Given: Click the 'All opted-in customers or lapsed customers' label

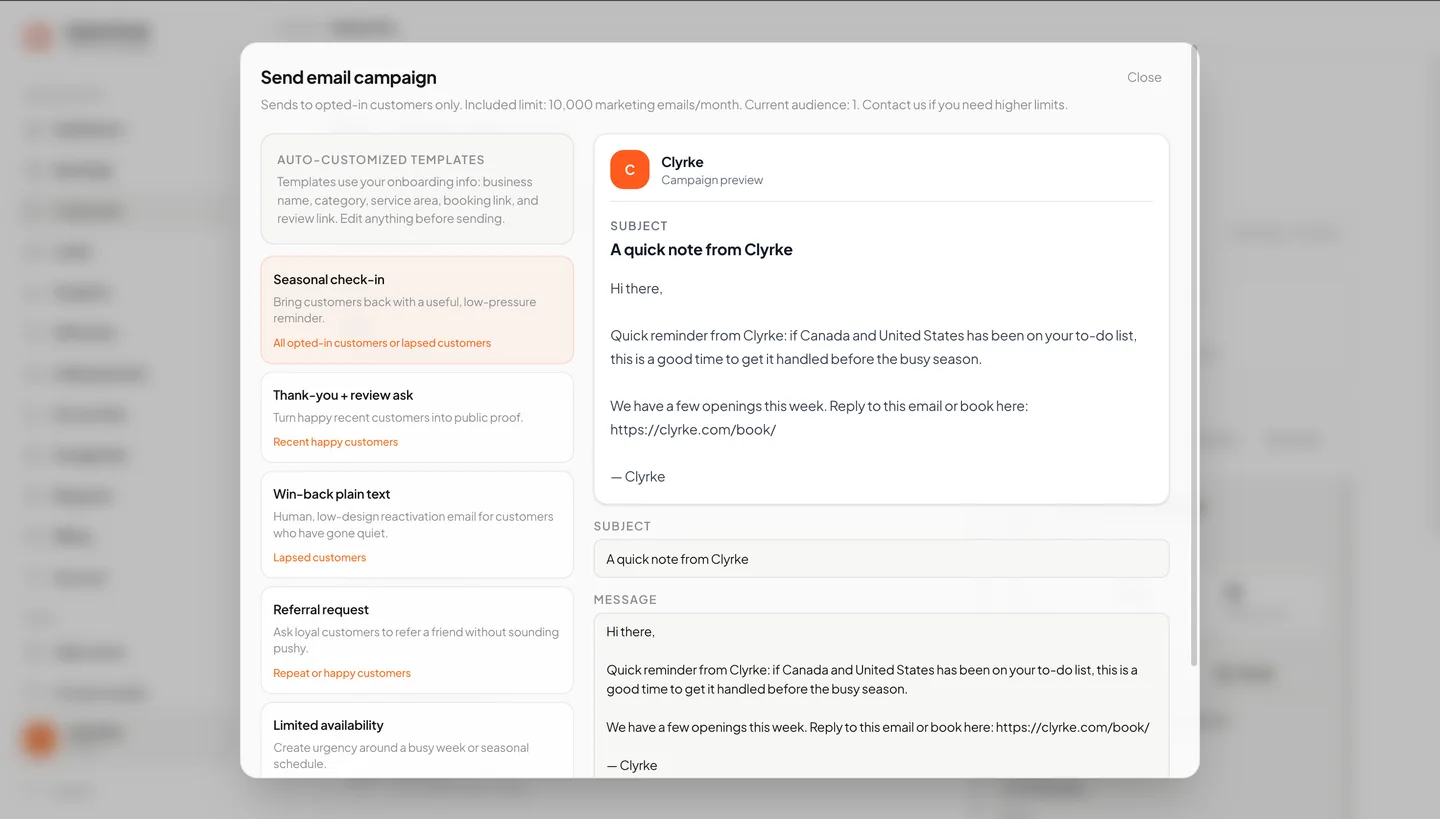Looking at the screenshot, I should (x=382, y=343).
